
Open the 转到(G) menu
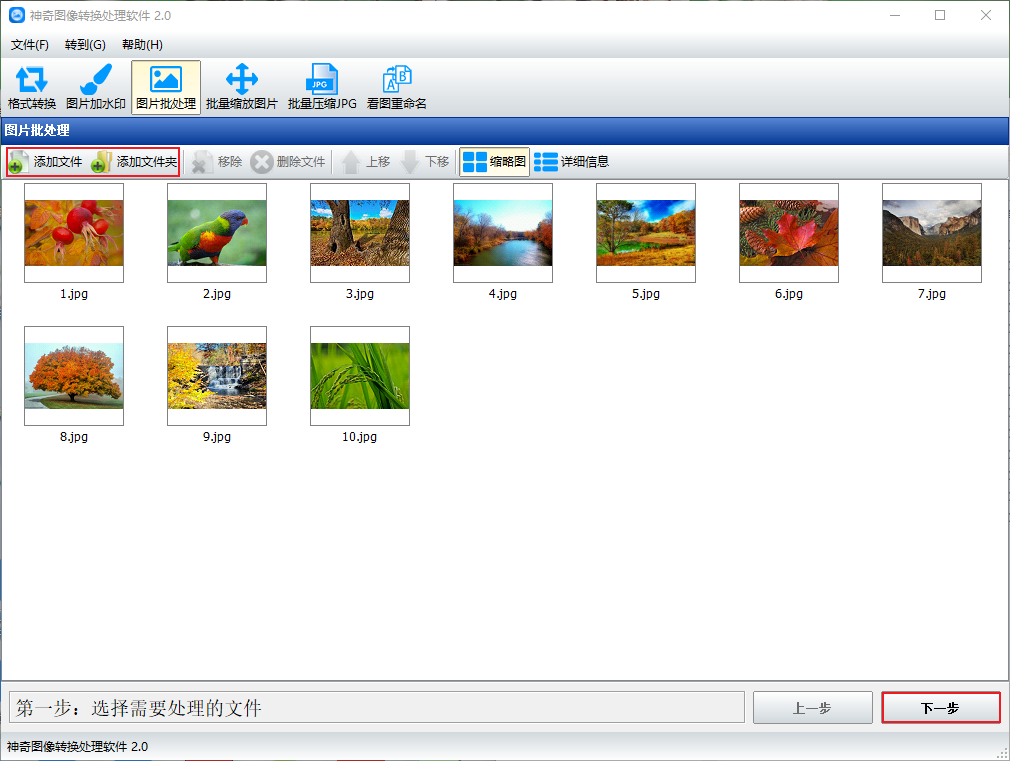[x=85, y=44]
